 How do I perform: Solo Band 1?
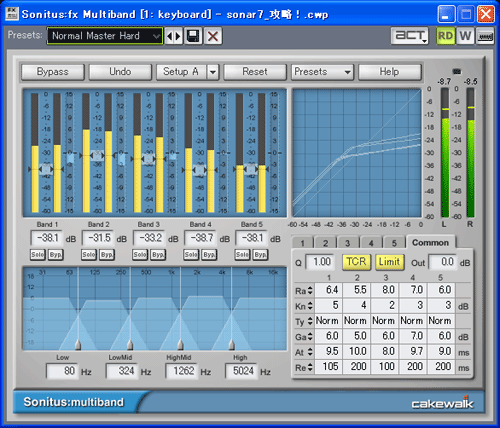point(37,255)
